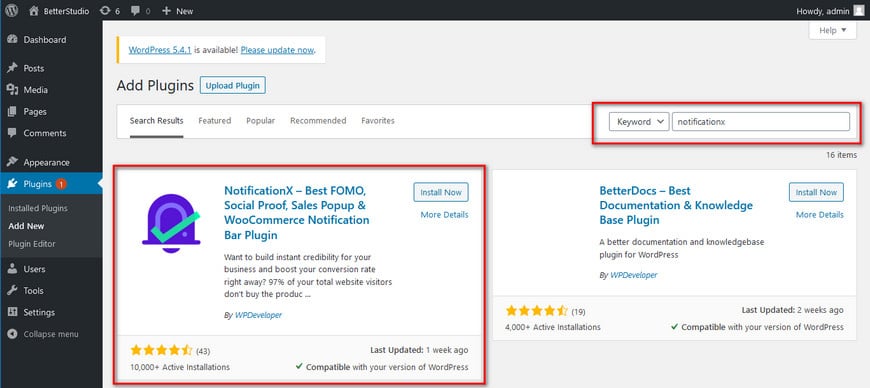Click the Last Updated: 2 weeks ago text

pyautogui.click(x=792, y=310)
